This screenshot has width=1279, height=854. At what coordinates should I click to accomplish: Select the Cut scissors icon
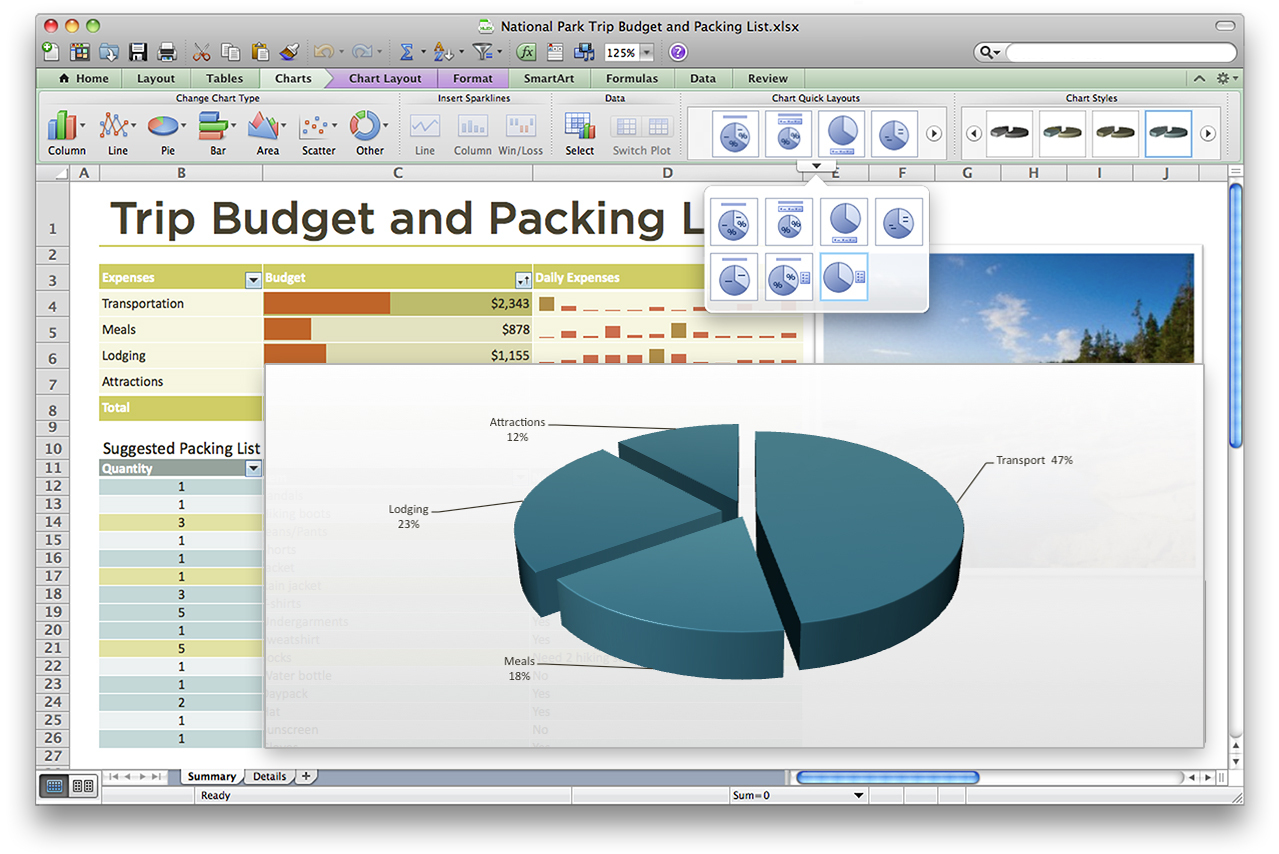coord(201,53)
